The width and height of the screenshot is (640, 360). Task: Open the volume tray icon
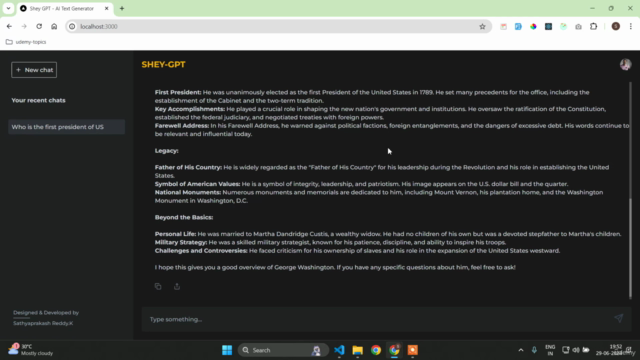pos(576,350)
